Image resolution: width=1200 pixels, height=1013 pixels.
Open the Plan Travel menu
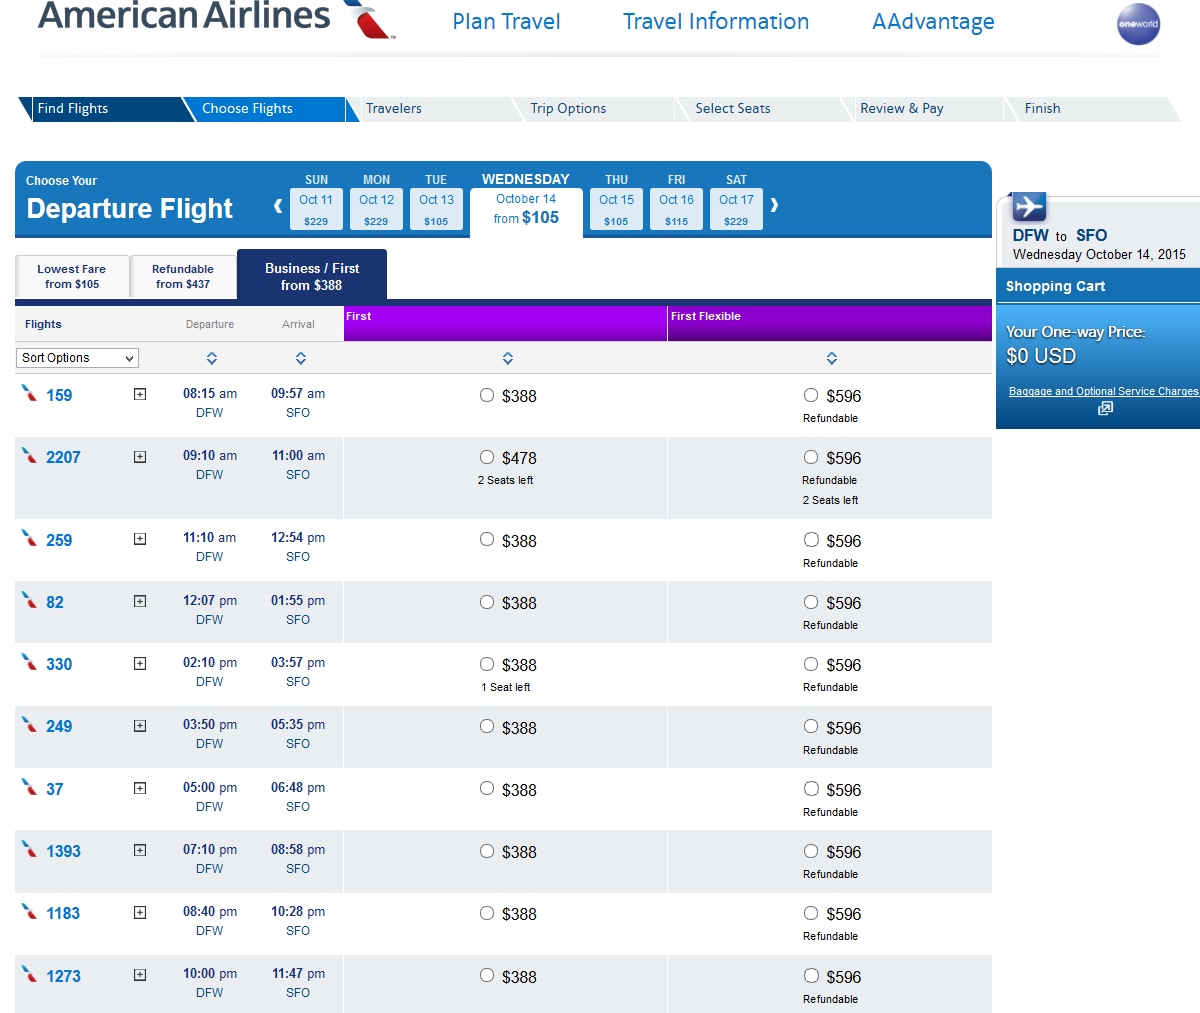point(506,21)
